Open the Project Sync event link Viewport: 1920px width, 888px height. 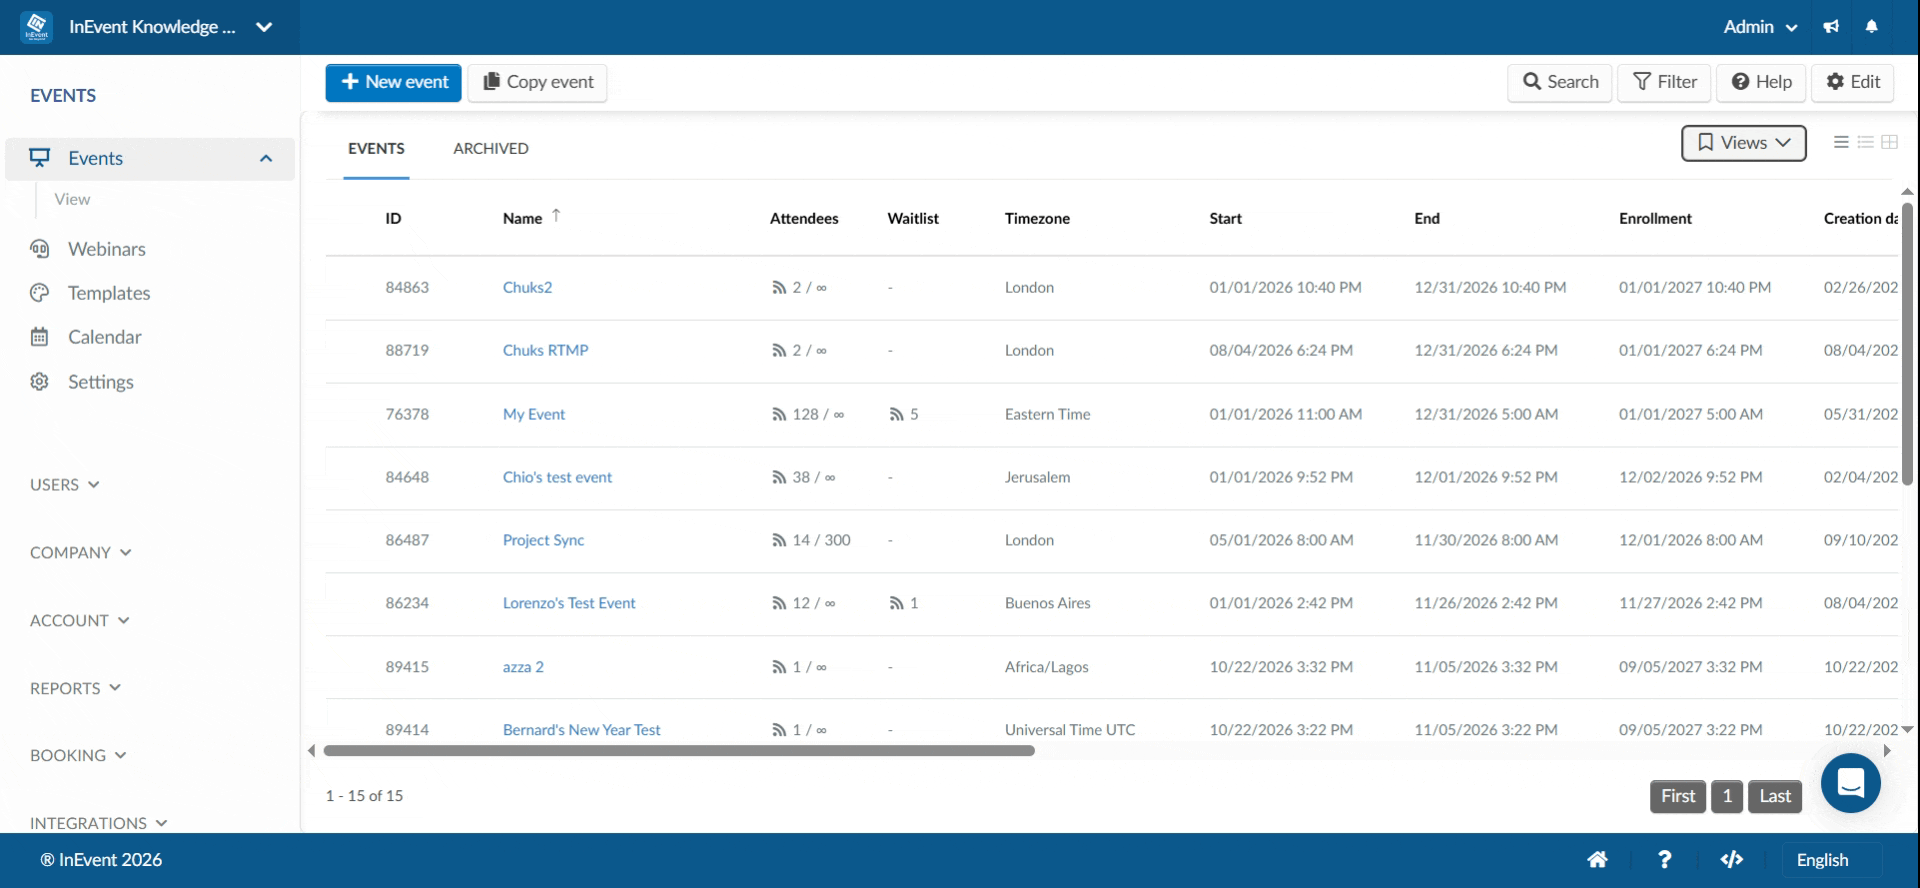pyautogui.click(x=543, y=540)
